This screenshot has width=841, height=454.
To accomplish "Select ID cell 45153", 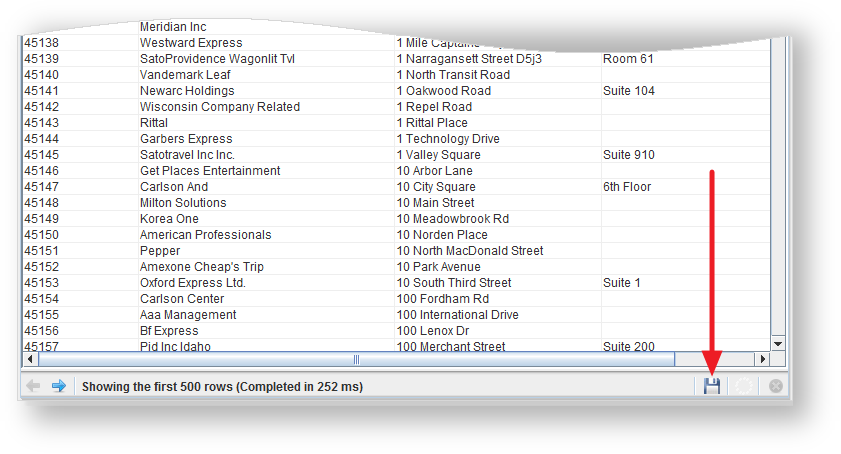I will pos(80,283).
